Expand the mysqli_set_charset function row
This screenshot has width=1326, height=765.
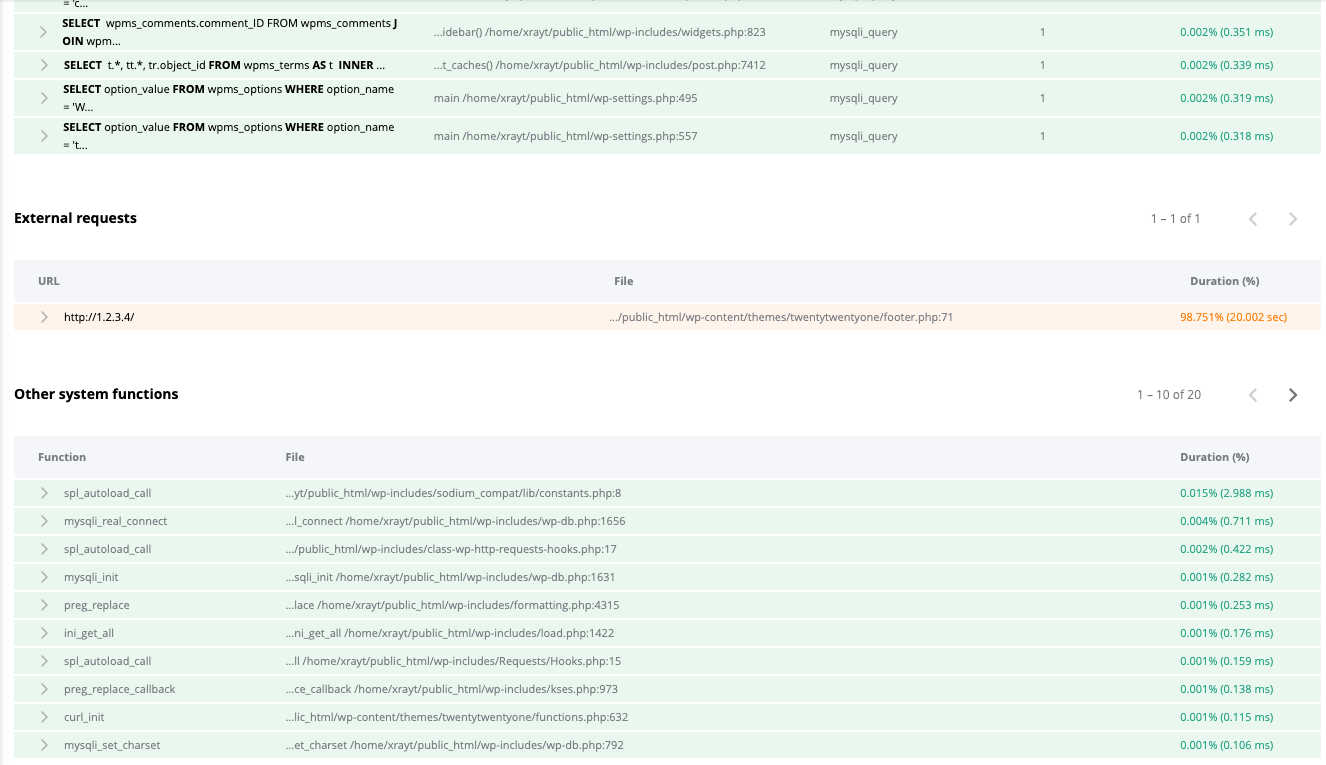(x=42, y=745)
